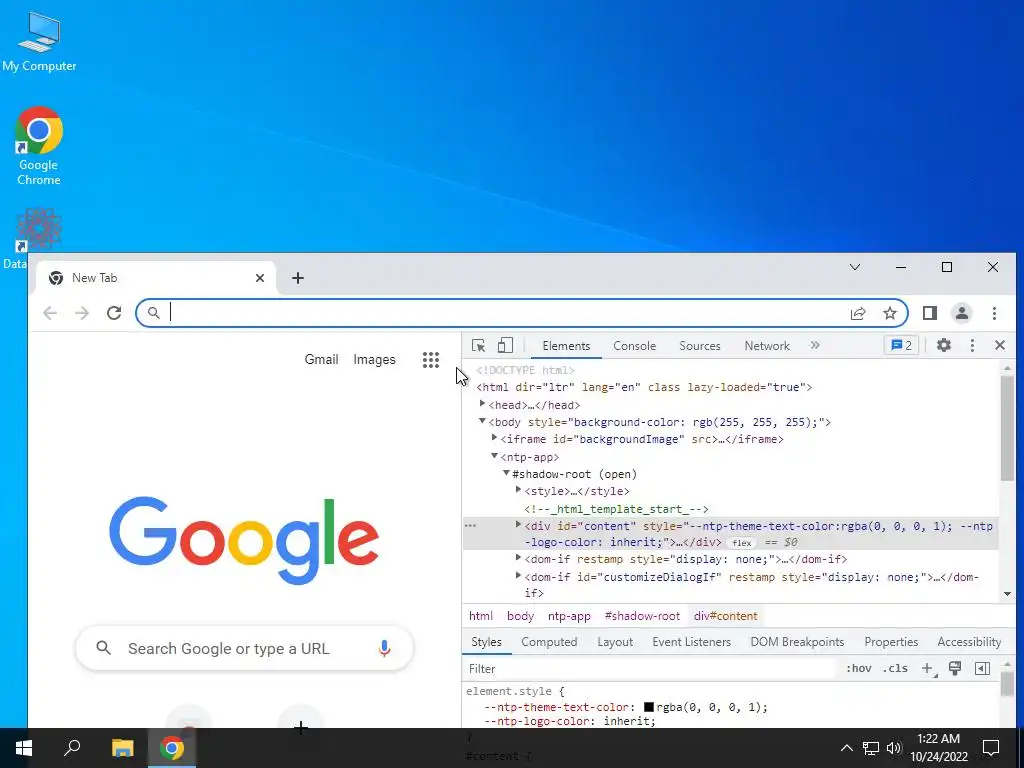The width and height of the screenshot is (1024, 768).
Task: Start voice search microphone icon
Action: 385,648
